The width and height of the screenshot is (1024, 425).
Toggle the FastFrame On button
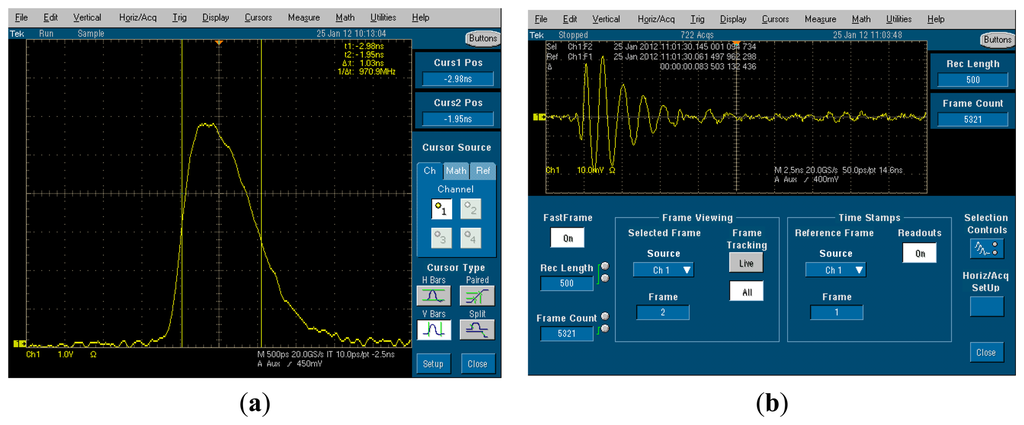coord(566,240)
